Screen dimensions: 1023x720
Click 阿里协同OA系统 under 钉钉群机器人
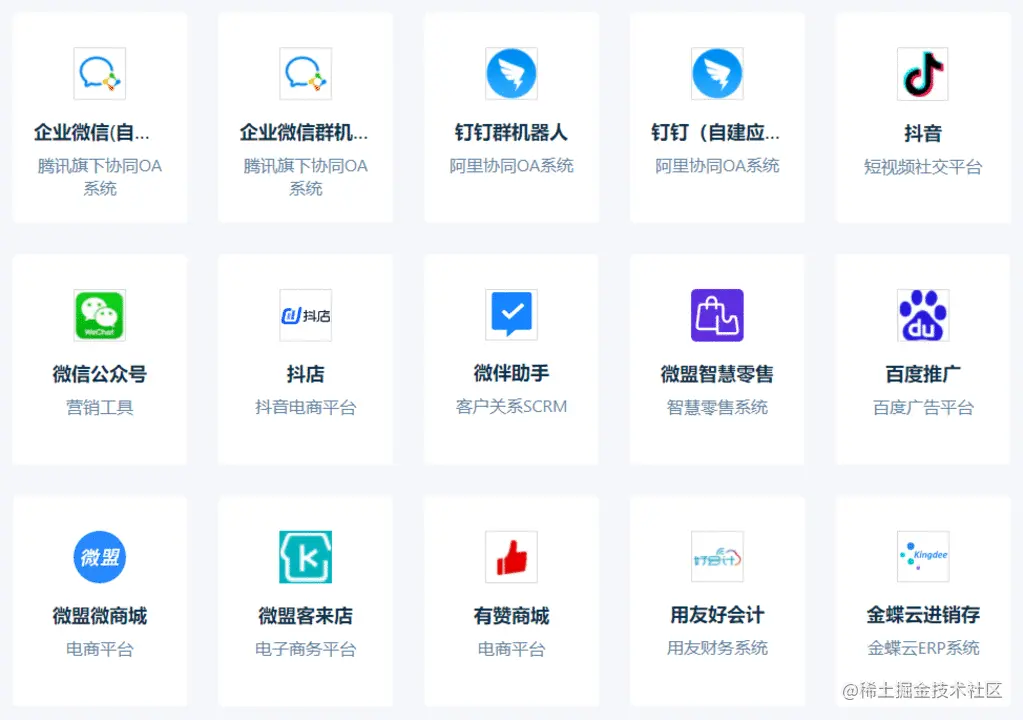[x=512, y=166]
